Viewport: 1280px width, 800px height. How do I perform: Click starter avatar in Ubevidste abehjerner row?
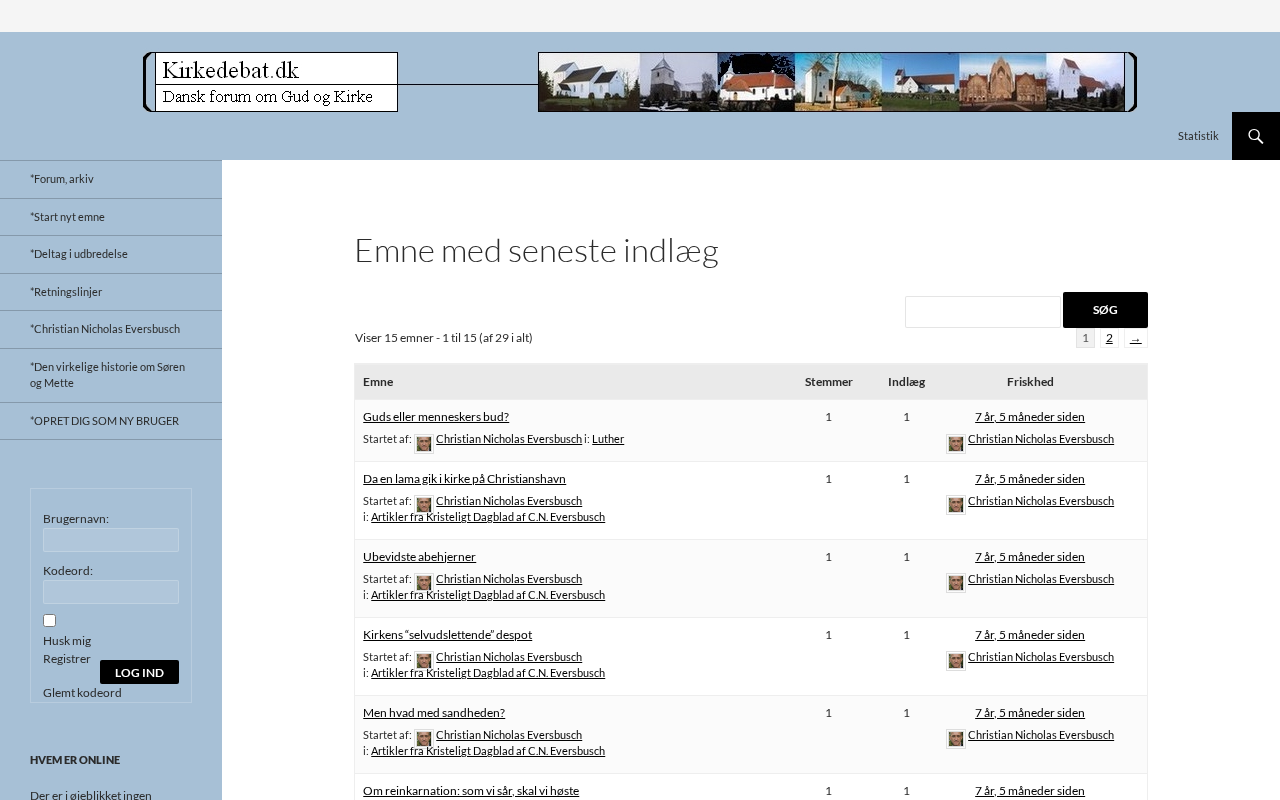click(424, 584)
